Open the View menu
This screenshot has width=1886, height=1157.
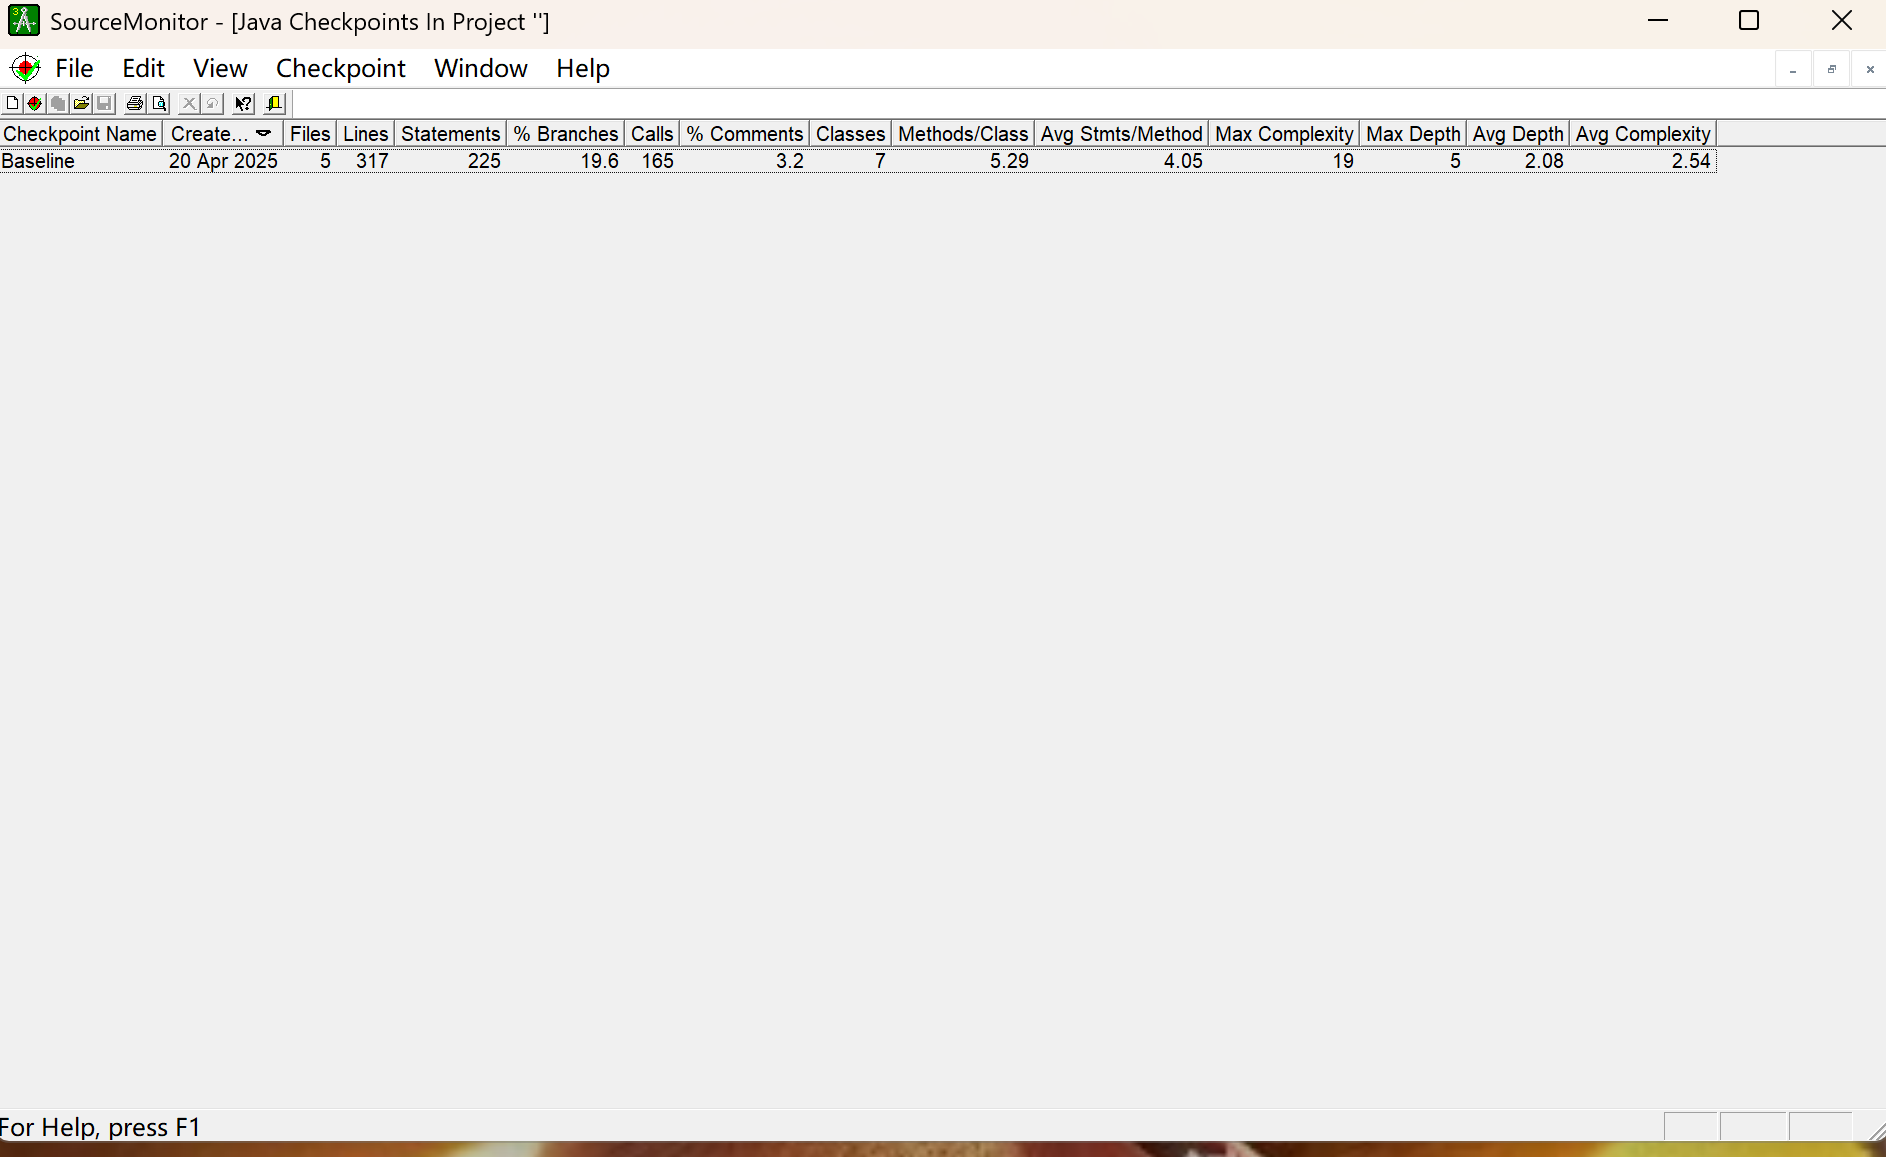coord(220,68)
